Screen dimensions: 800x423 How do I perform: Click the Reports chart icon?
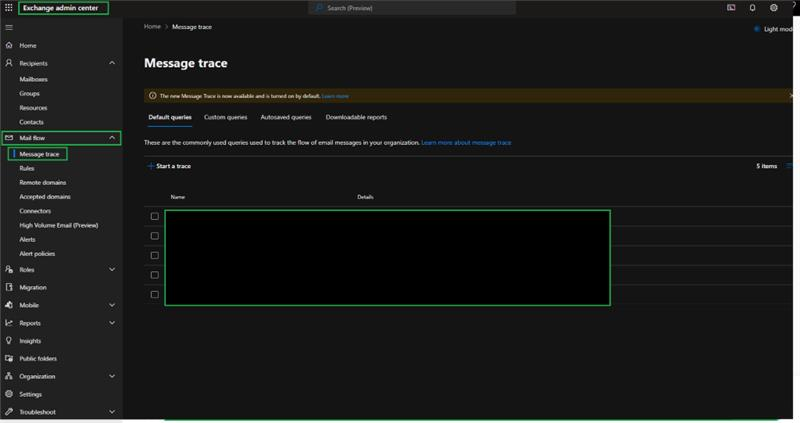click(9, 323)
